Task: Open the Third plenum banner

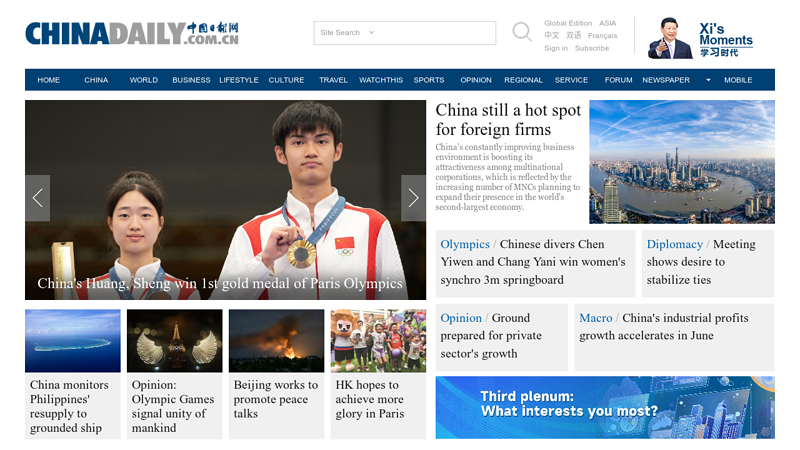Action: pyautogui.click(x=605, y=407)
